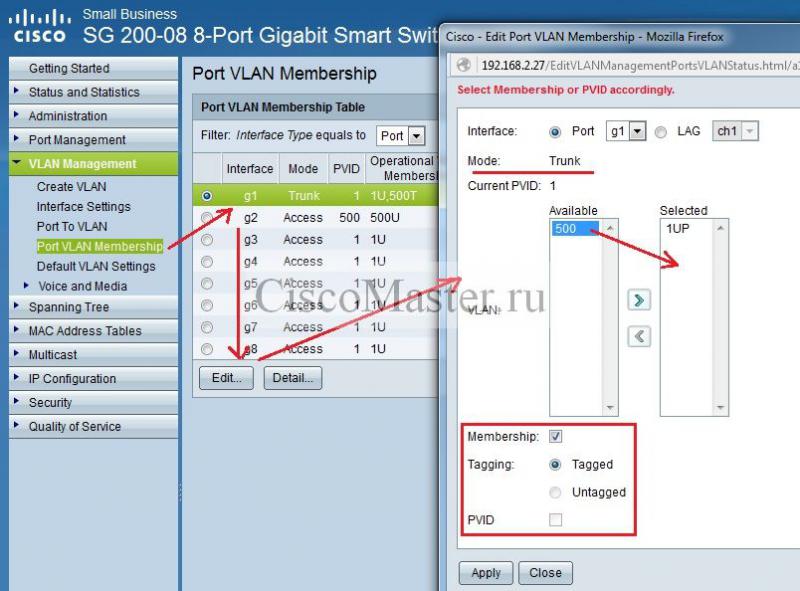Click the site identity globe icon in Firefox
Image resolution: width=800 pixels, height=591 pixels.
[464, 65]
